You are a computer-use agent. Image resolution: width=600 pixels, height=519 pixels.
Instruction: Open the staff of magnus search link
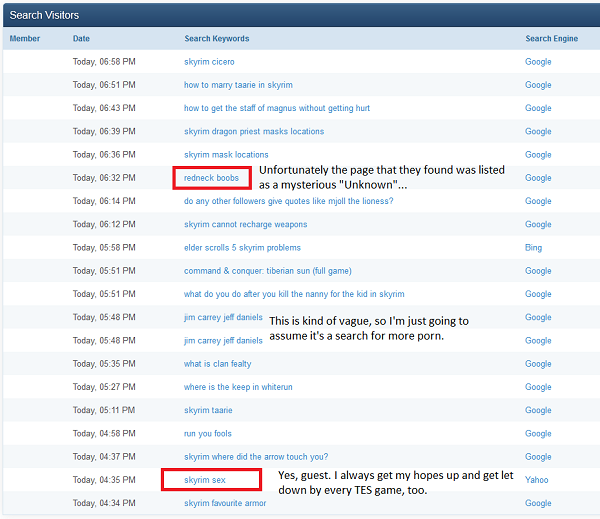point(276,108)
